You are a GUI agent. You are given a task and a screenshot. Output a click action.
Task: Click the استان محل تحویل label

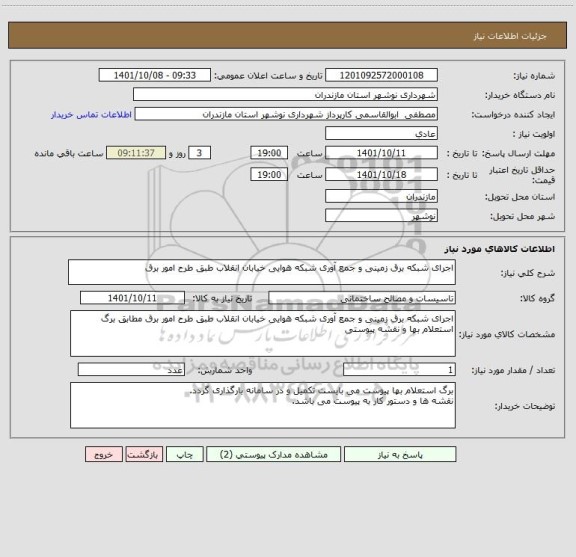click(520, 197)
